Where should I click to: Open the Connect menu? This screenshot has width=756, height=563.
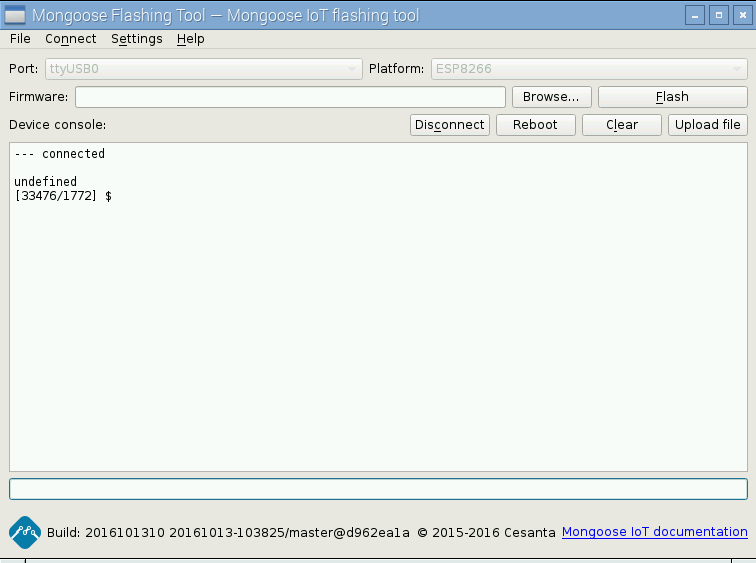[70, 39]
